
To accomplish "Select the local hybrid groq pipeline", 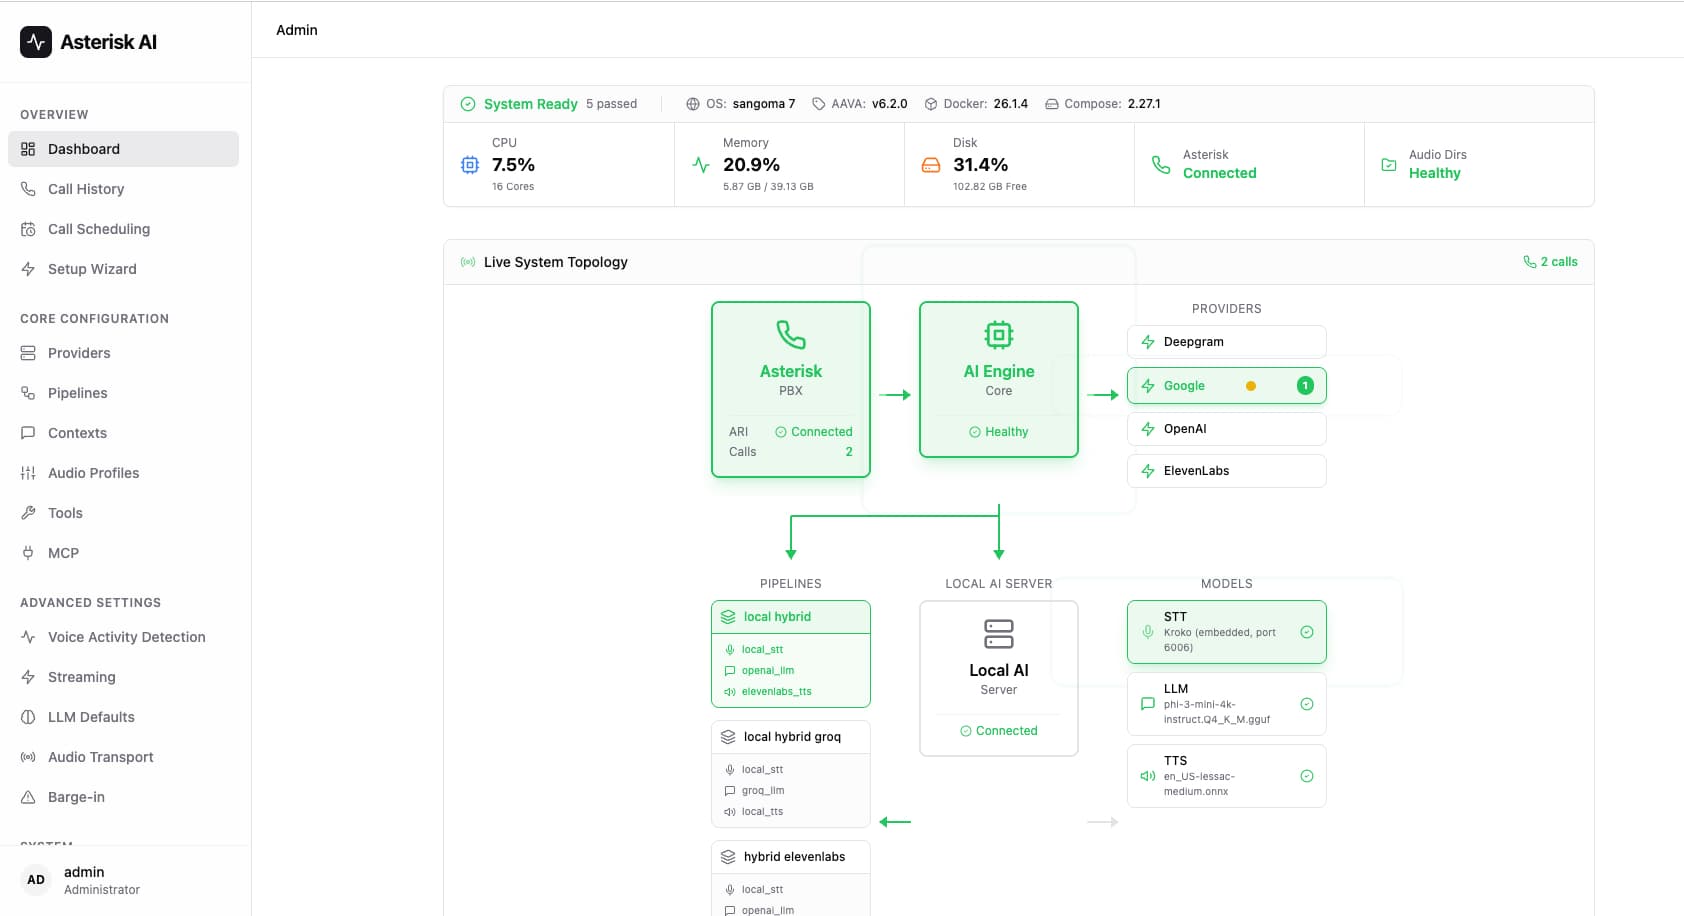I will 791,774.
